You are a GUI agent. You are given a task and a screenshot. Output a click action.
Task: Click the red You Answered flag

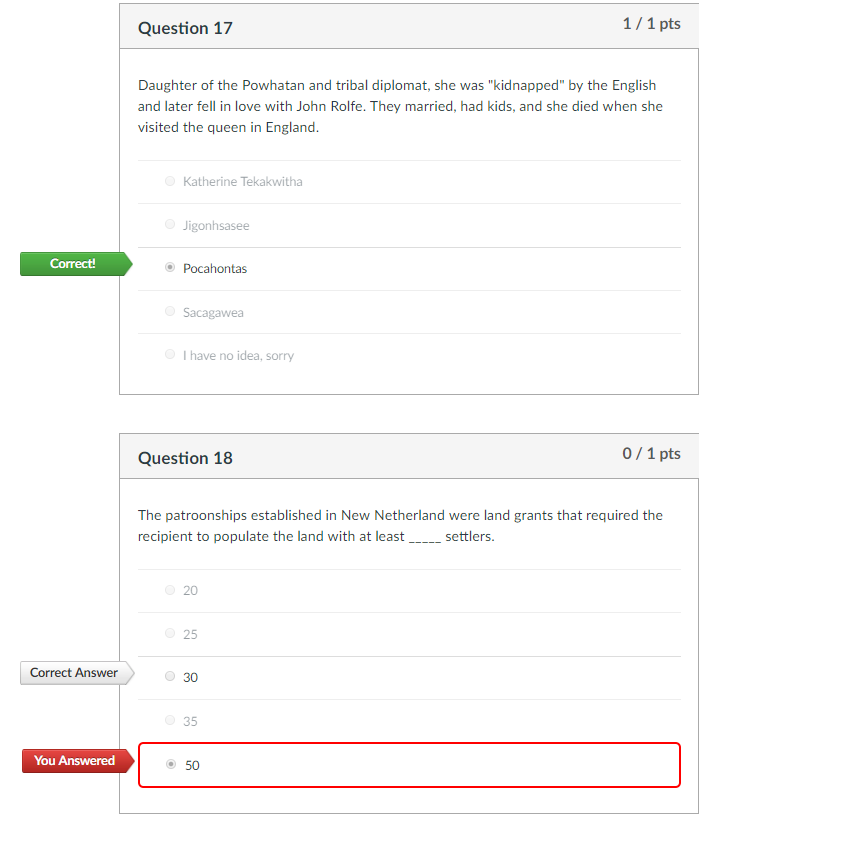(78, 761)
